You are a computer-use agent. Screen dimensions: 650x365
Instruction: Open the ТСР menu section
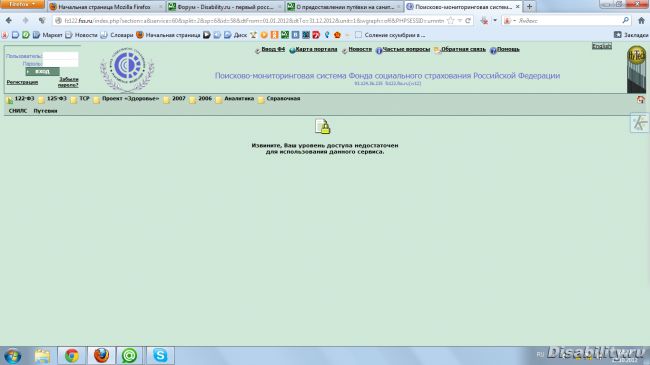coord(85,99)
